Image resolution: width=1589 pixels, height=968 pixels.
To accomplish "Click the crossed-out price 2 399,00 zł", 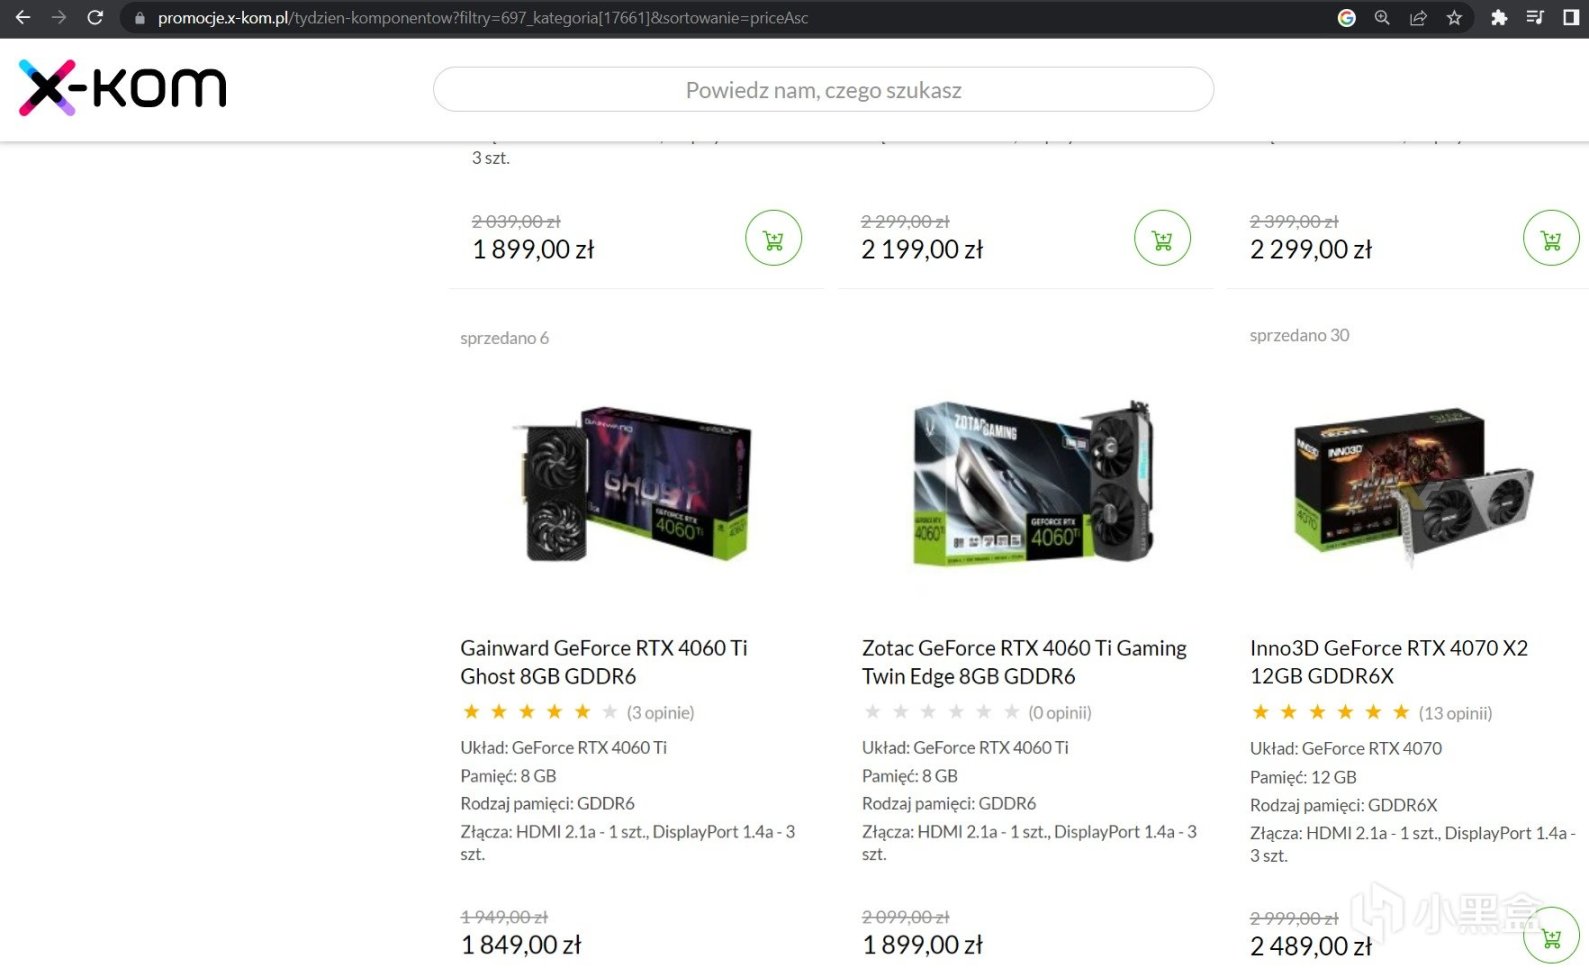I will [x=1294, y=221].
